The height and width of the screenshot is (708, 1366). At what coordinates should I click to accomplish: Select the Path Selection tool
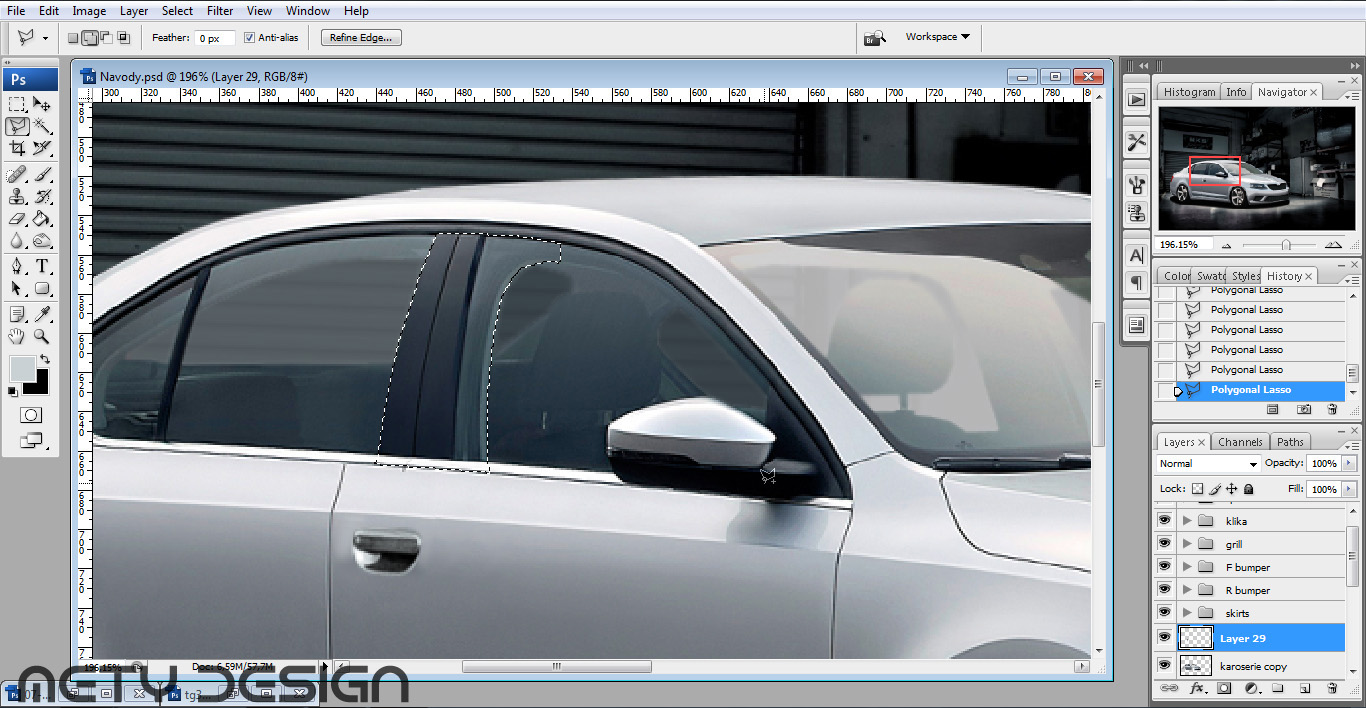17,289
